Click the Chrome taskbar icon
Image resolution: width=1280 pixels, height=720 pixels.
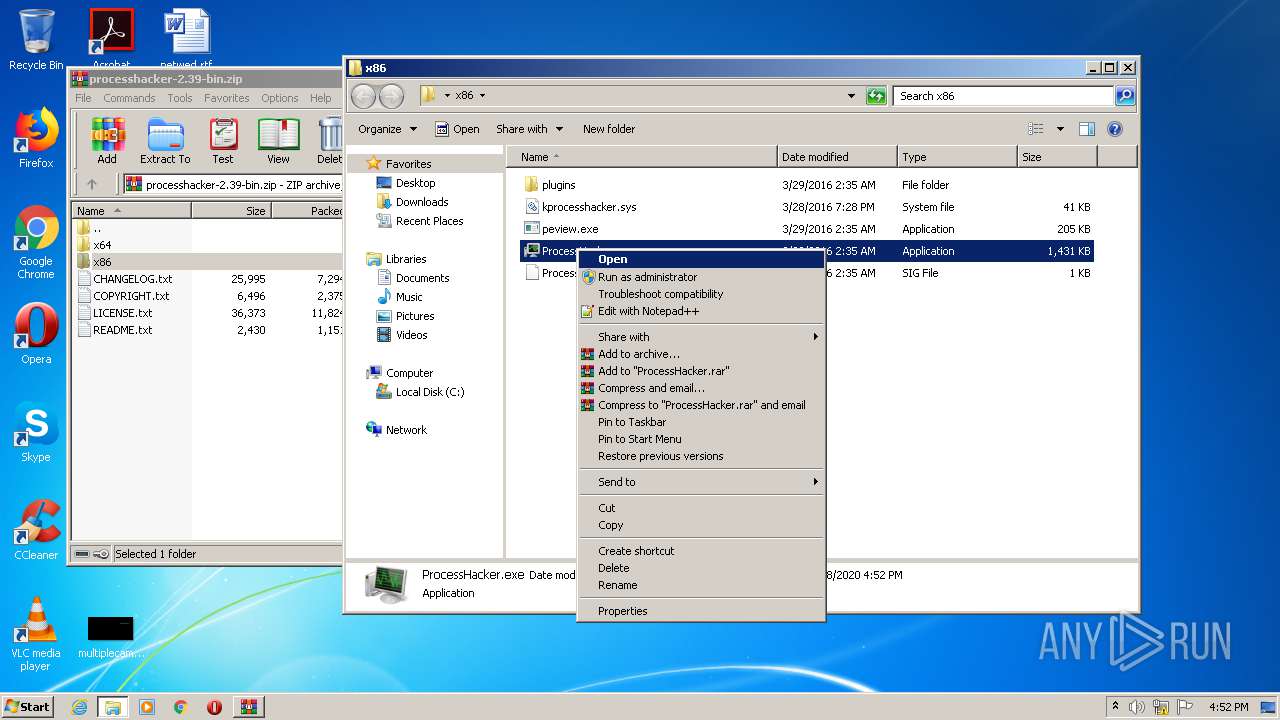pyautogui.click(x=180, y=707)
